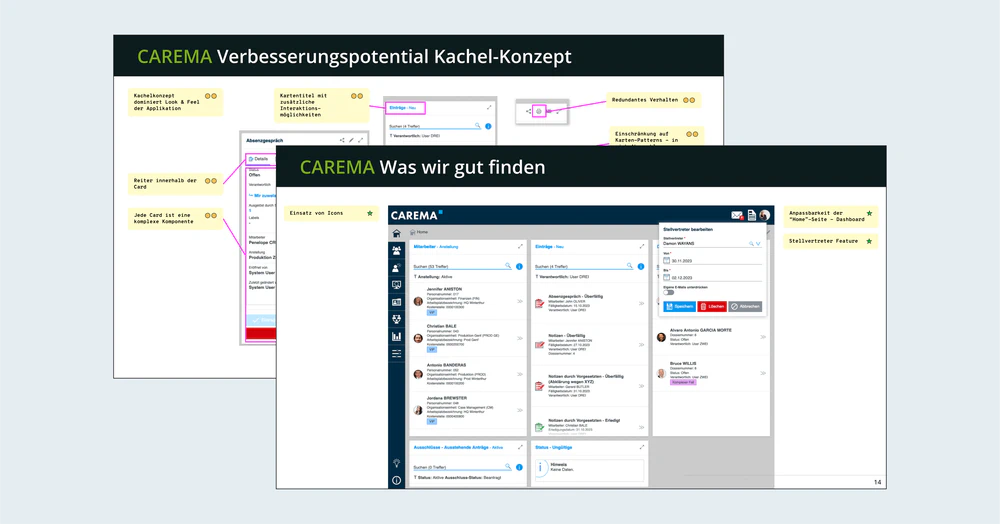This screenshot has width=1000, height=524.
Task: Open the user profile avatar in header
Action: point(765,215)
